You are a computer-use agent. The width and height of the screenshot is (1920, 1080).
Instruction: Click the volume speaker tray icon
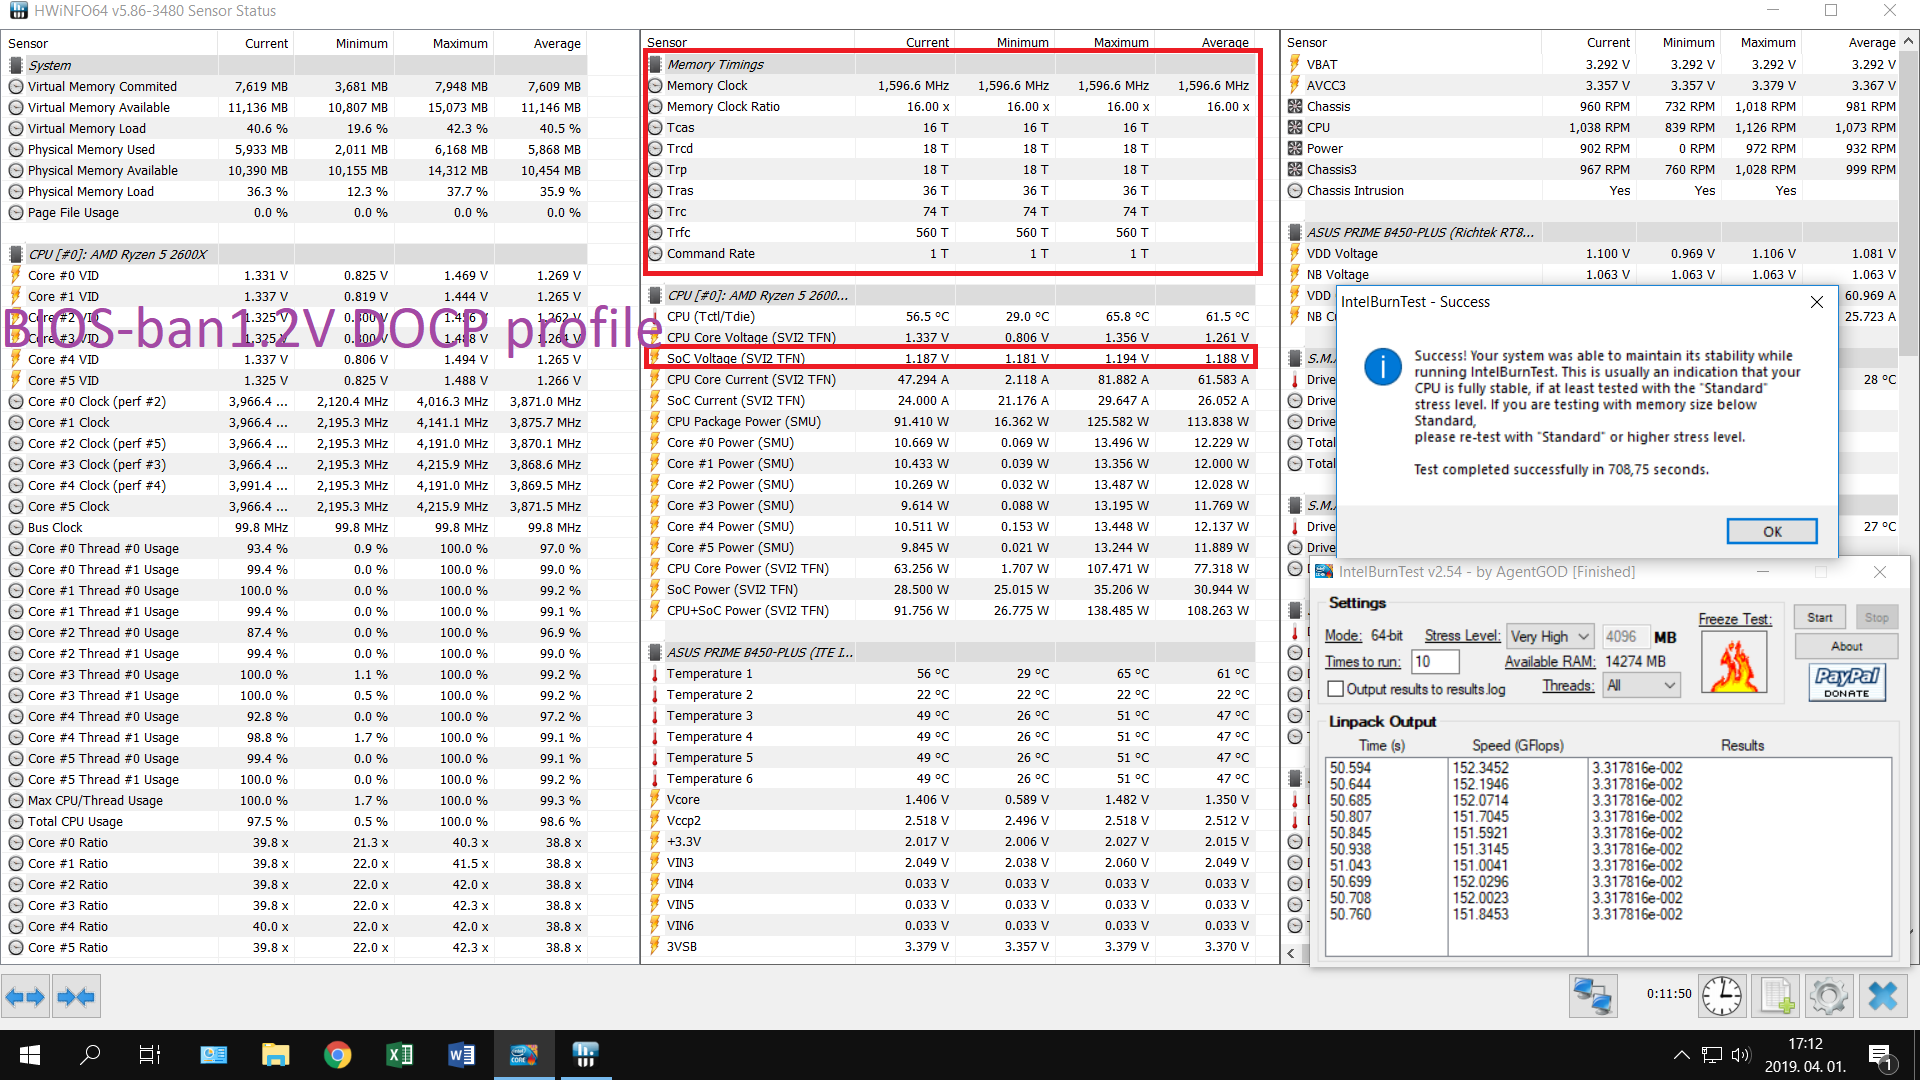pos(1741,1055)
